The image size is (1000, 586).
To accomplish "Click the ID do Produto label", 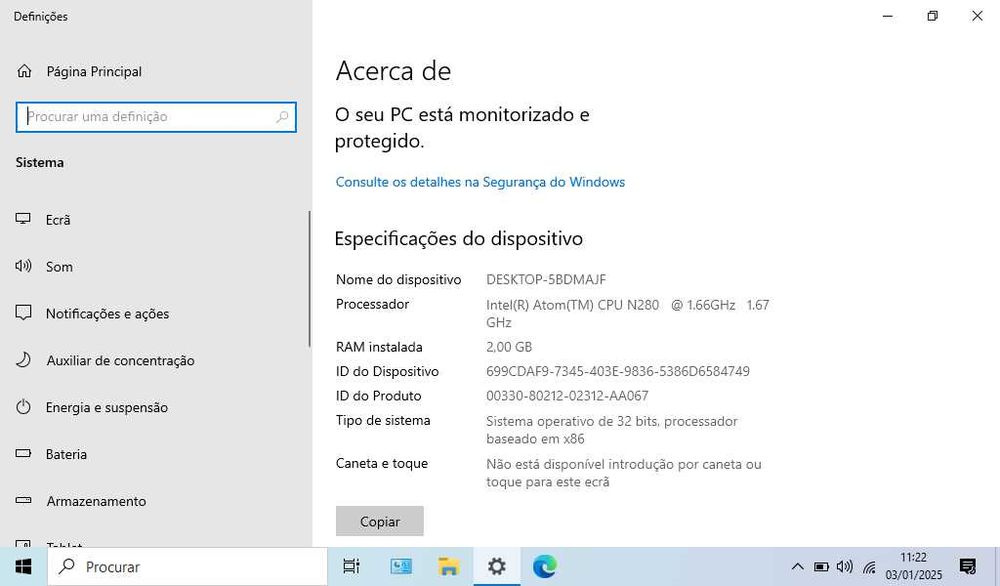I will point(378,395).
